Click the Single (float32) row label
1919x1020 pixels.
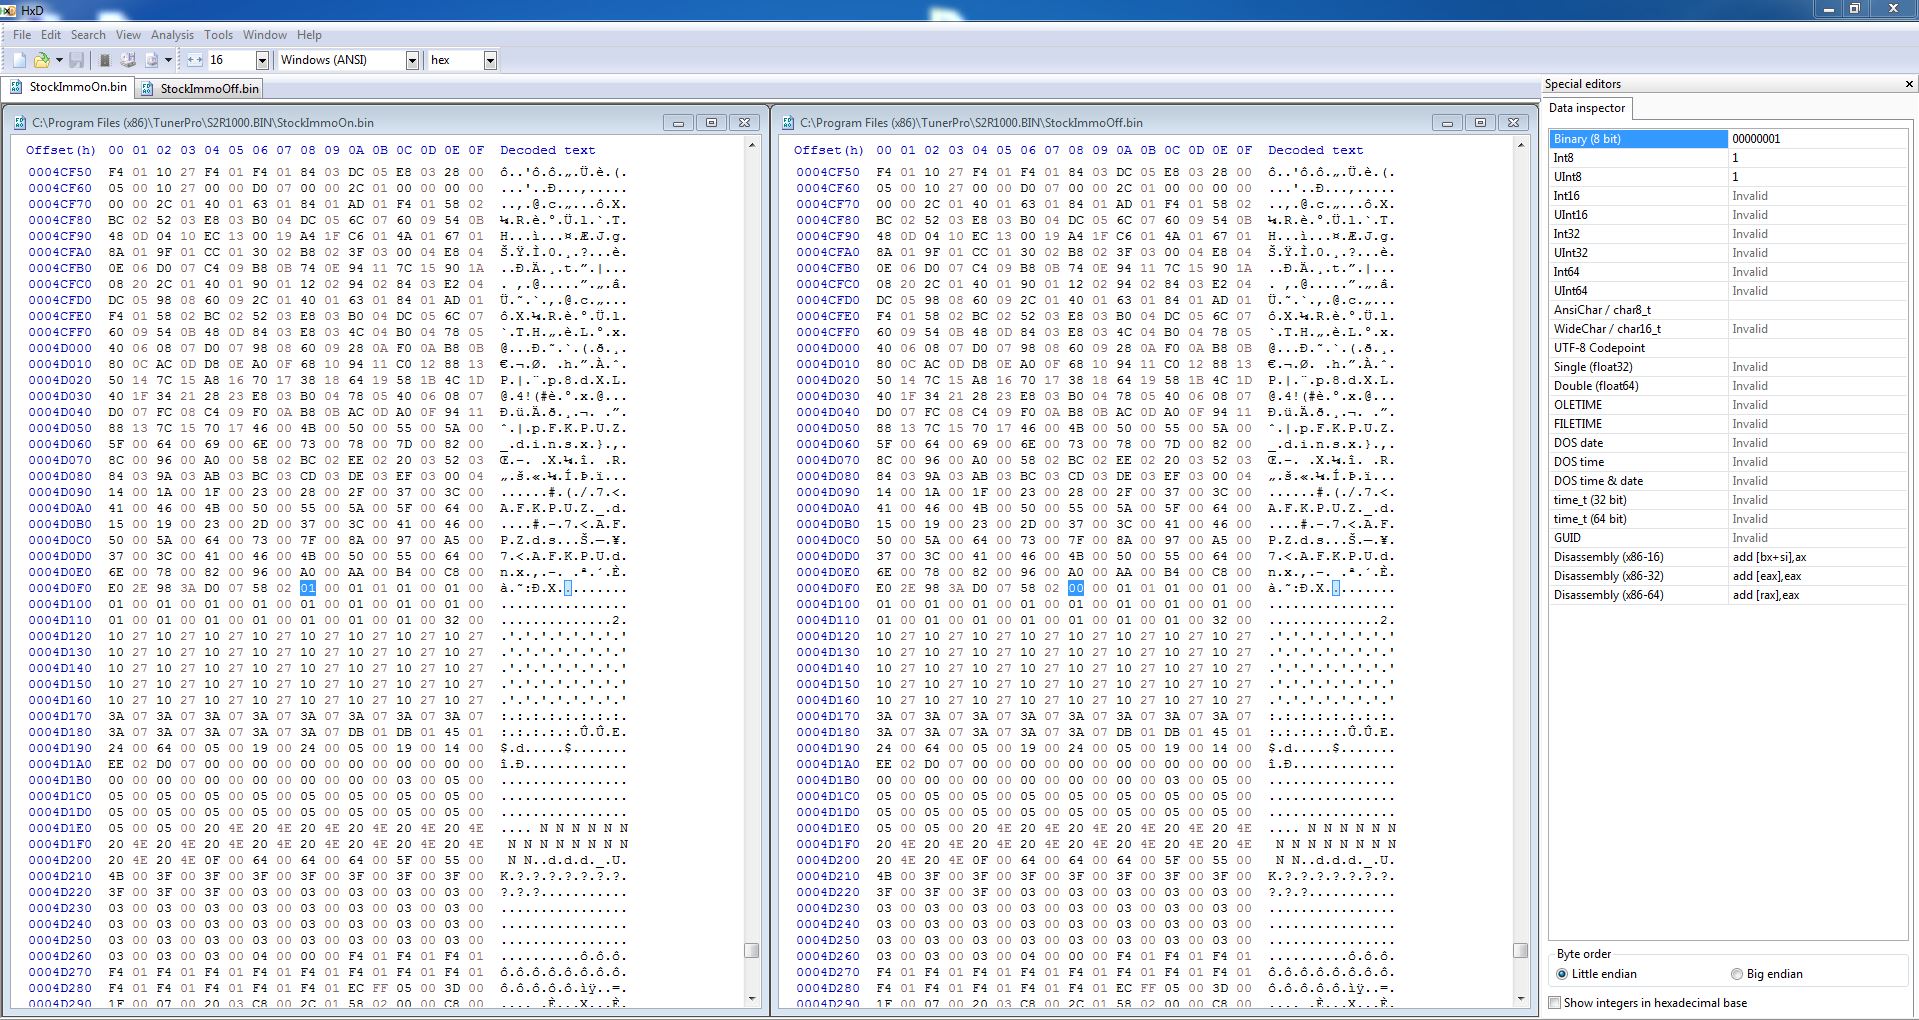click(1593, 367)
